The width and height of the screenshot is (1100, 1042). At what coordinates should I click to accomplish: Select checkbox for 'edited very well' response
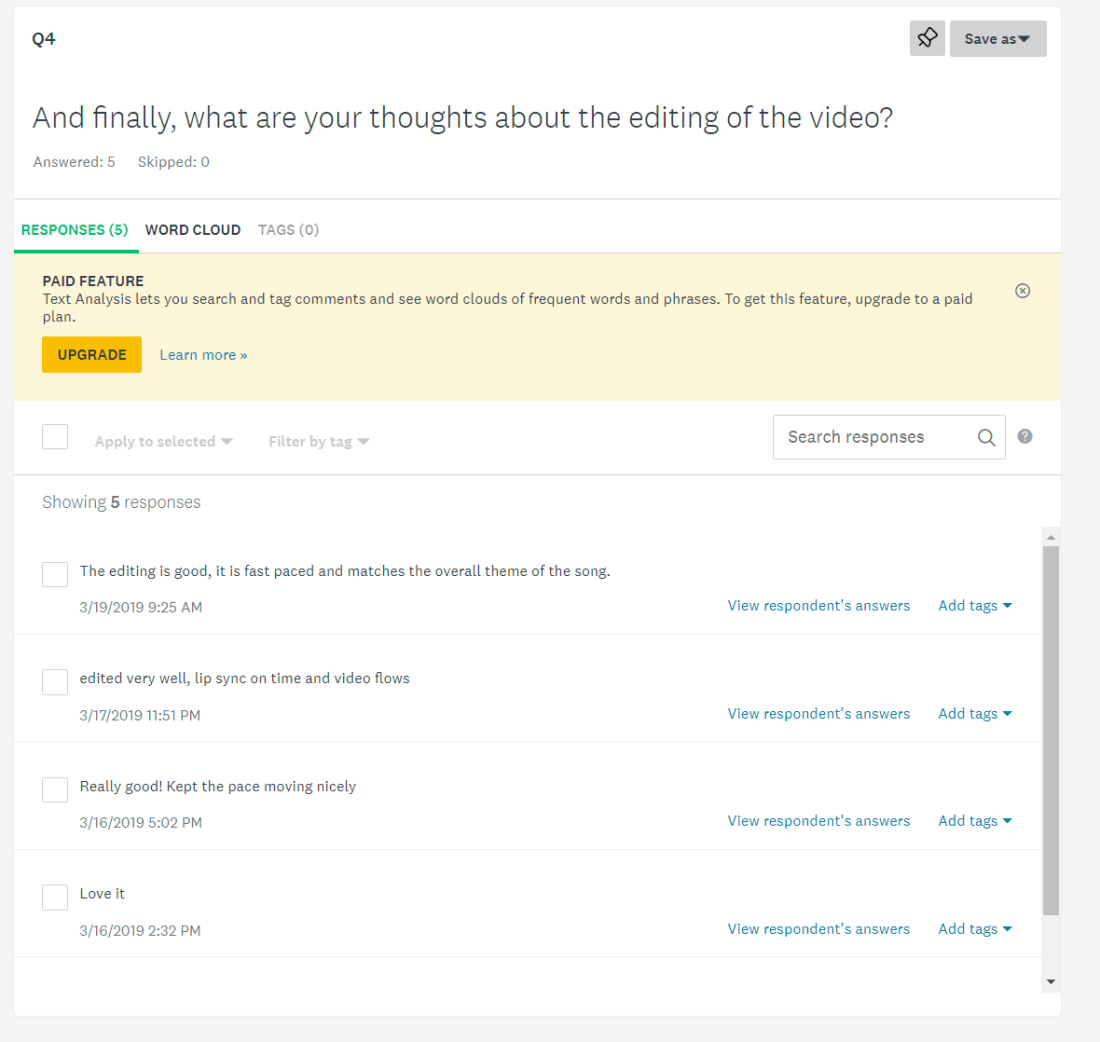(x=55, y=682)
